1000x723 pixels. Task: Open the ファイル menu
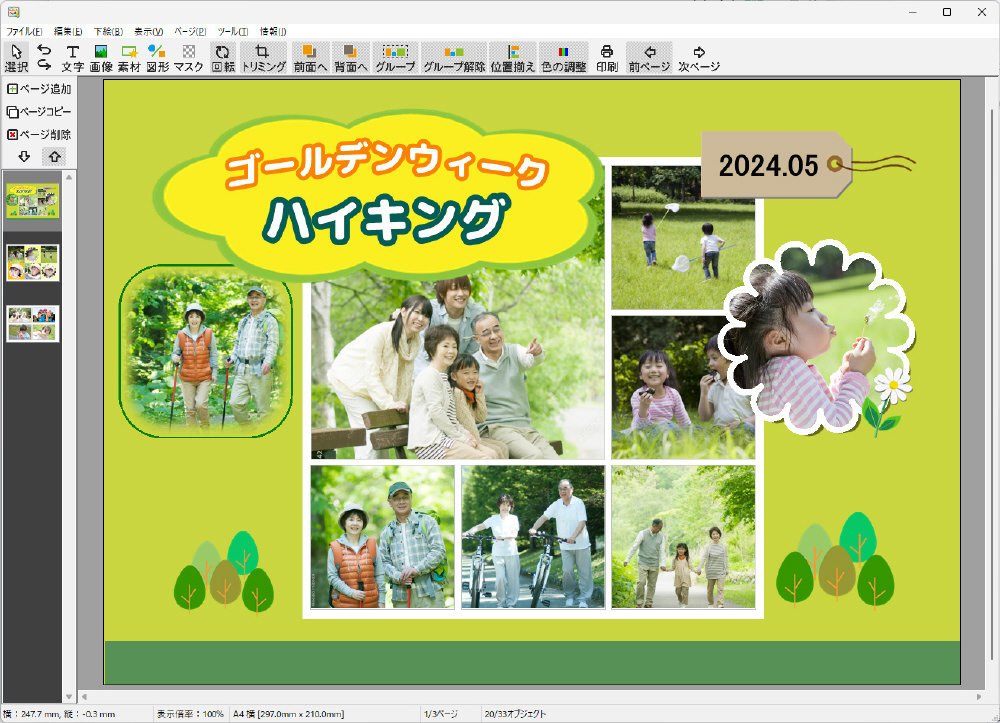tap(24, 32)
